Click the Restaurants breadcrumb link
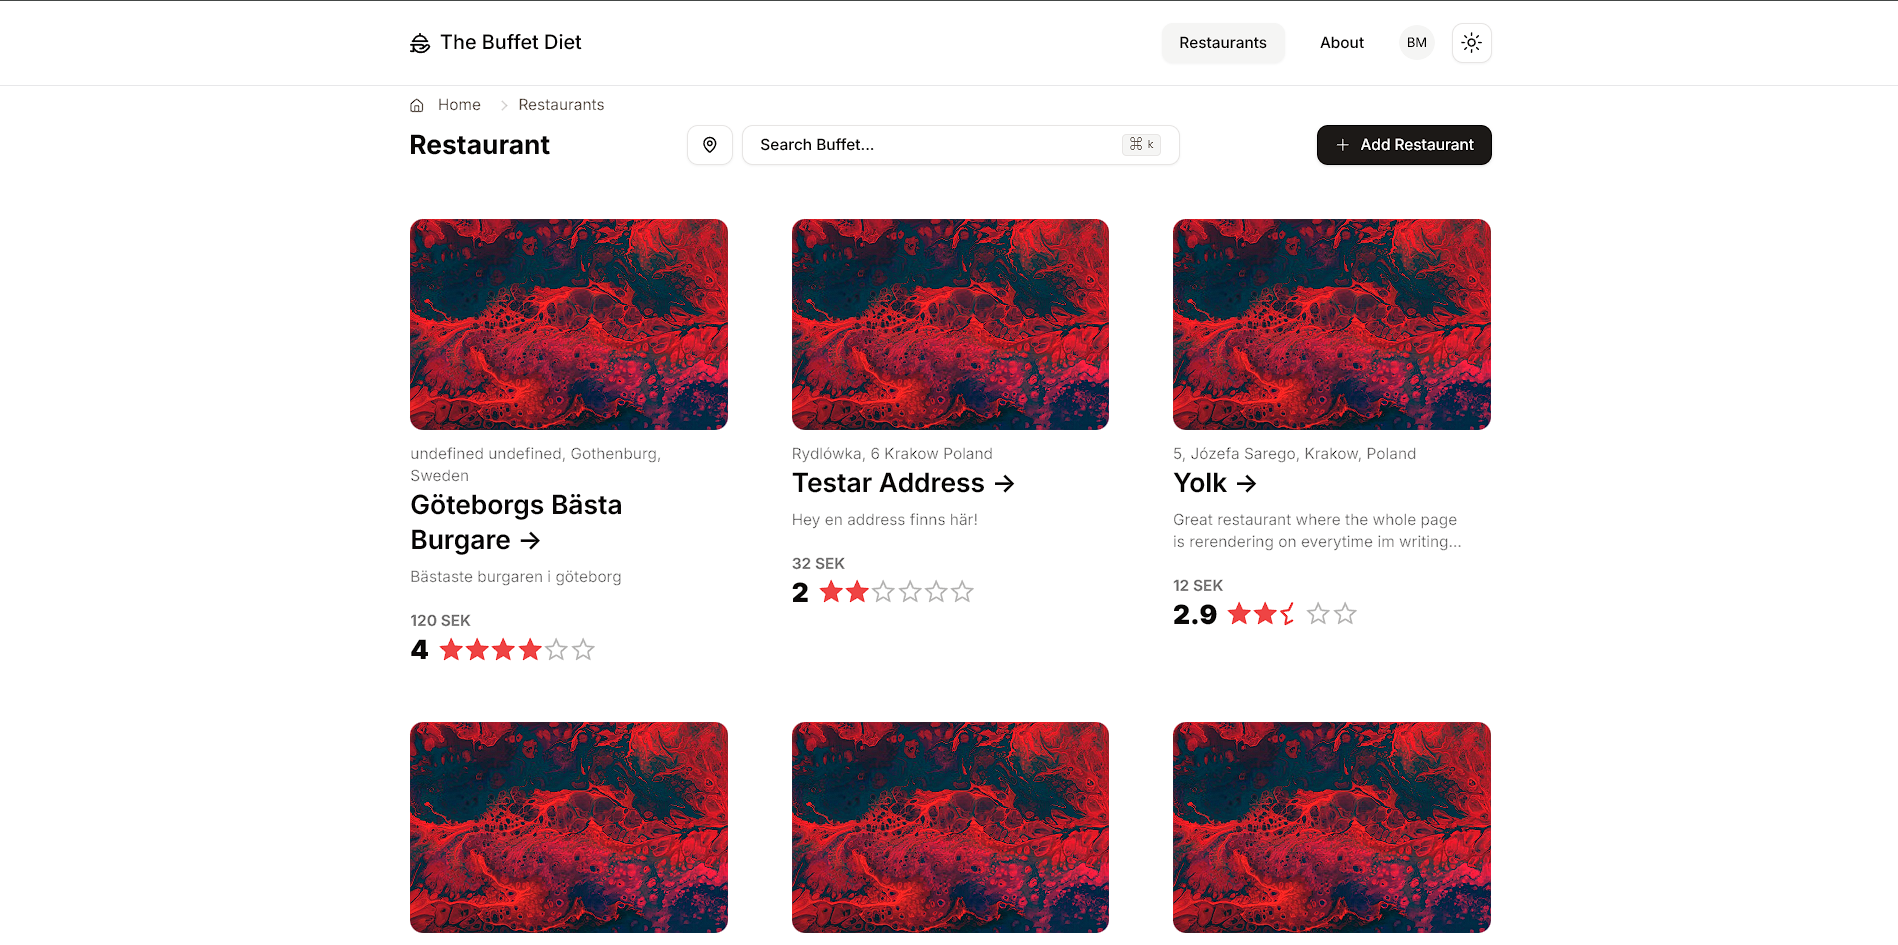 561,105
